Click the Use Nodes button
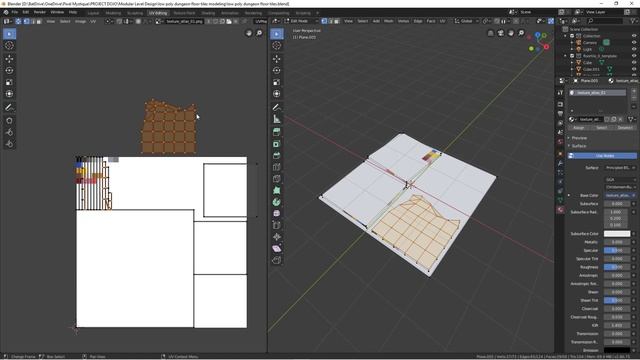The width and height of the screenshot is (640, 360). pyautogui.click(x=602, y=156)
